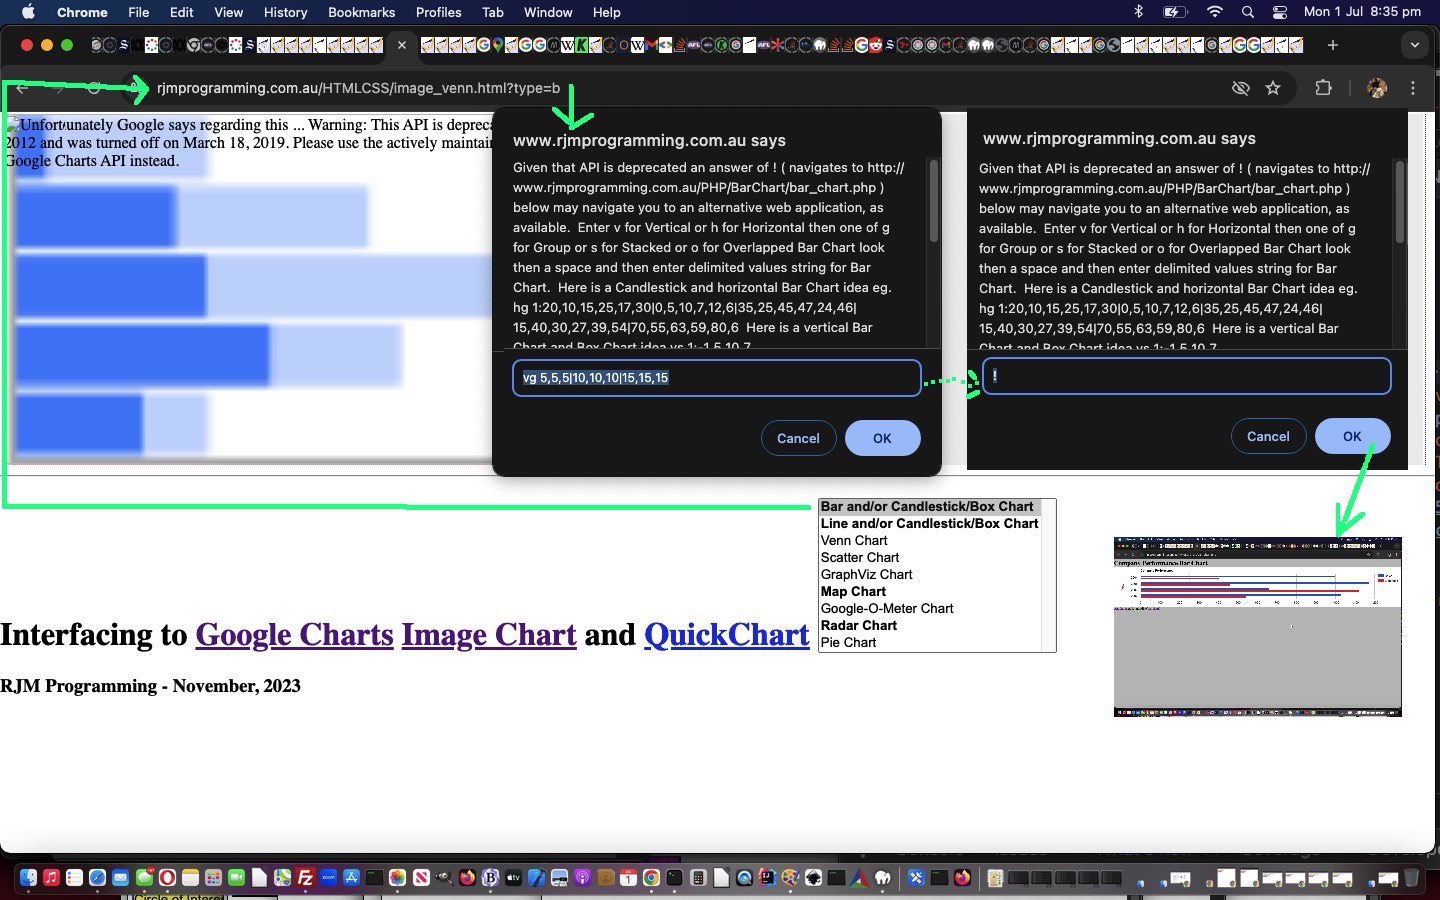Open Calendar from the Dock
This screenshot has height=900, width=1440.
click(x=628, y=878)
